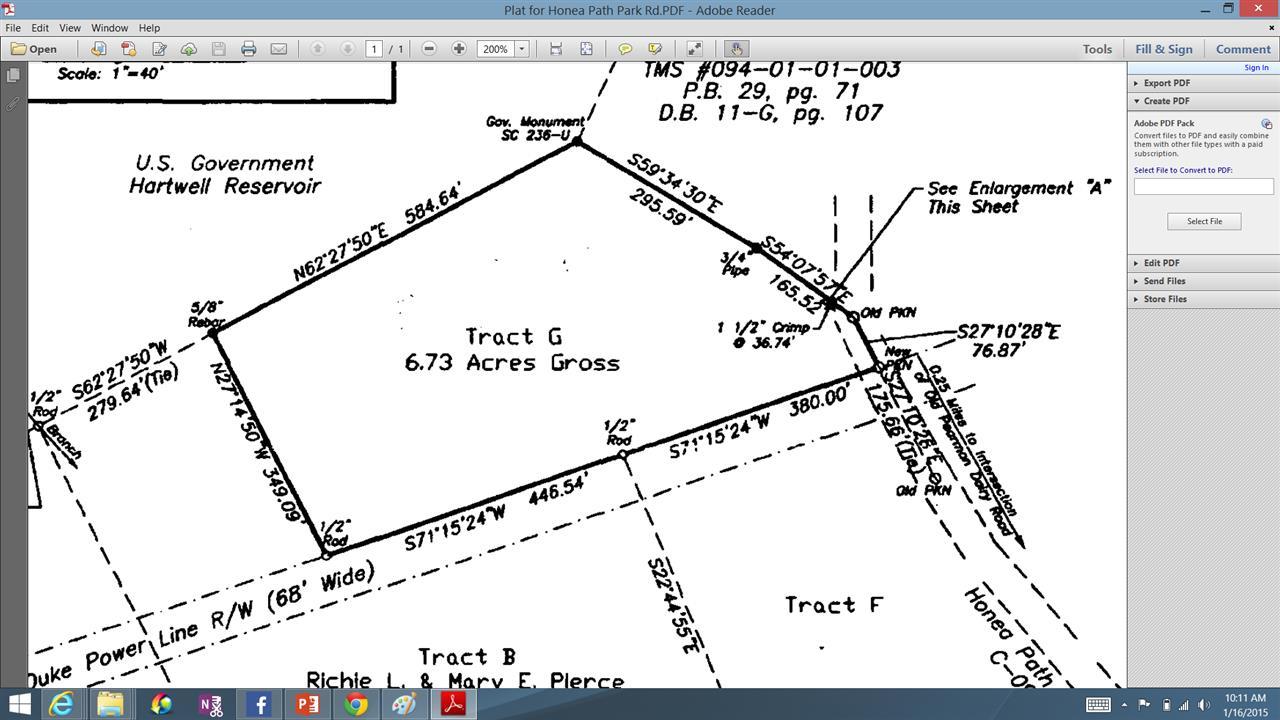This screenshot has height=720, width=1280.
Task: Open the zoom level dropdown arrow
Action: point(521,48)
